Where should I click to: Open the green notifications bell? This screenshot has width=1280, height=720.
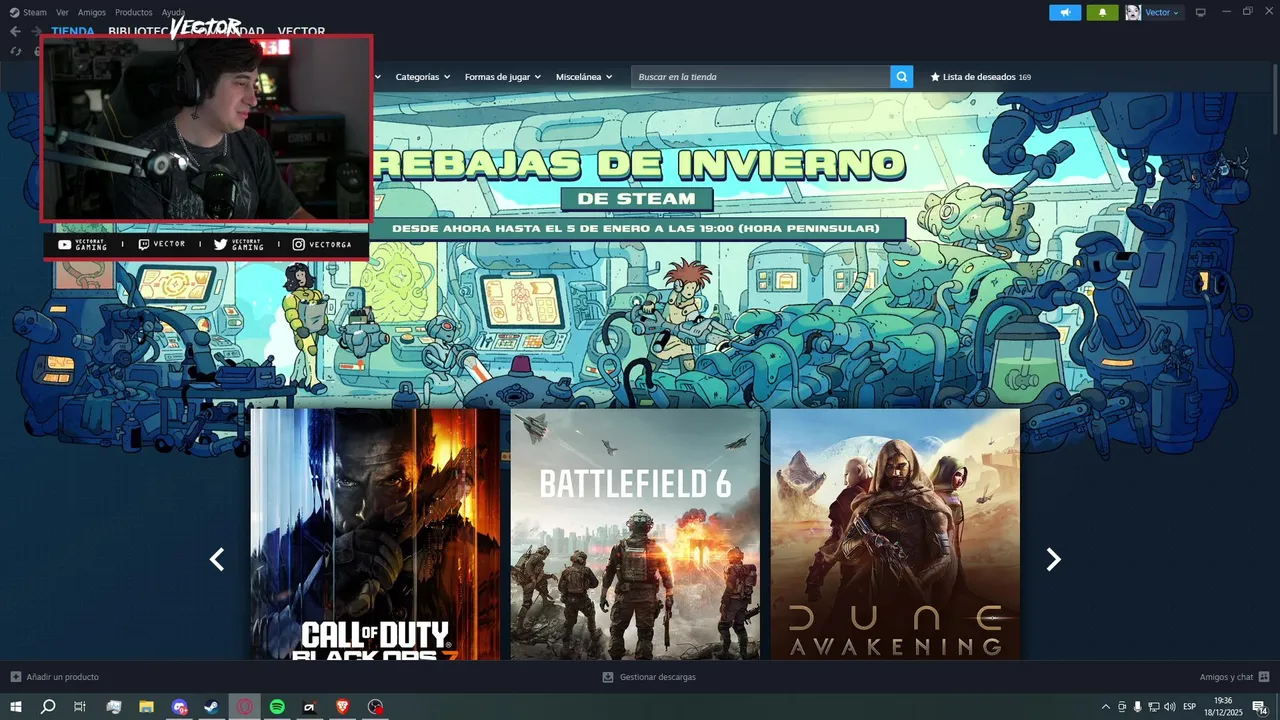[x=1102, y=13]
